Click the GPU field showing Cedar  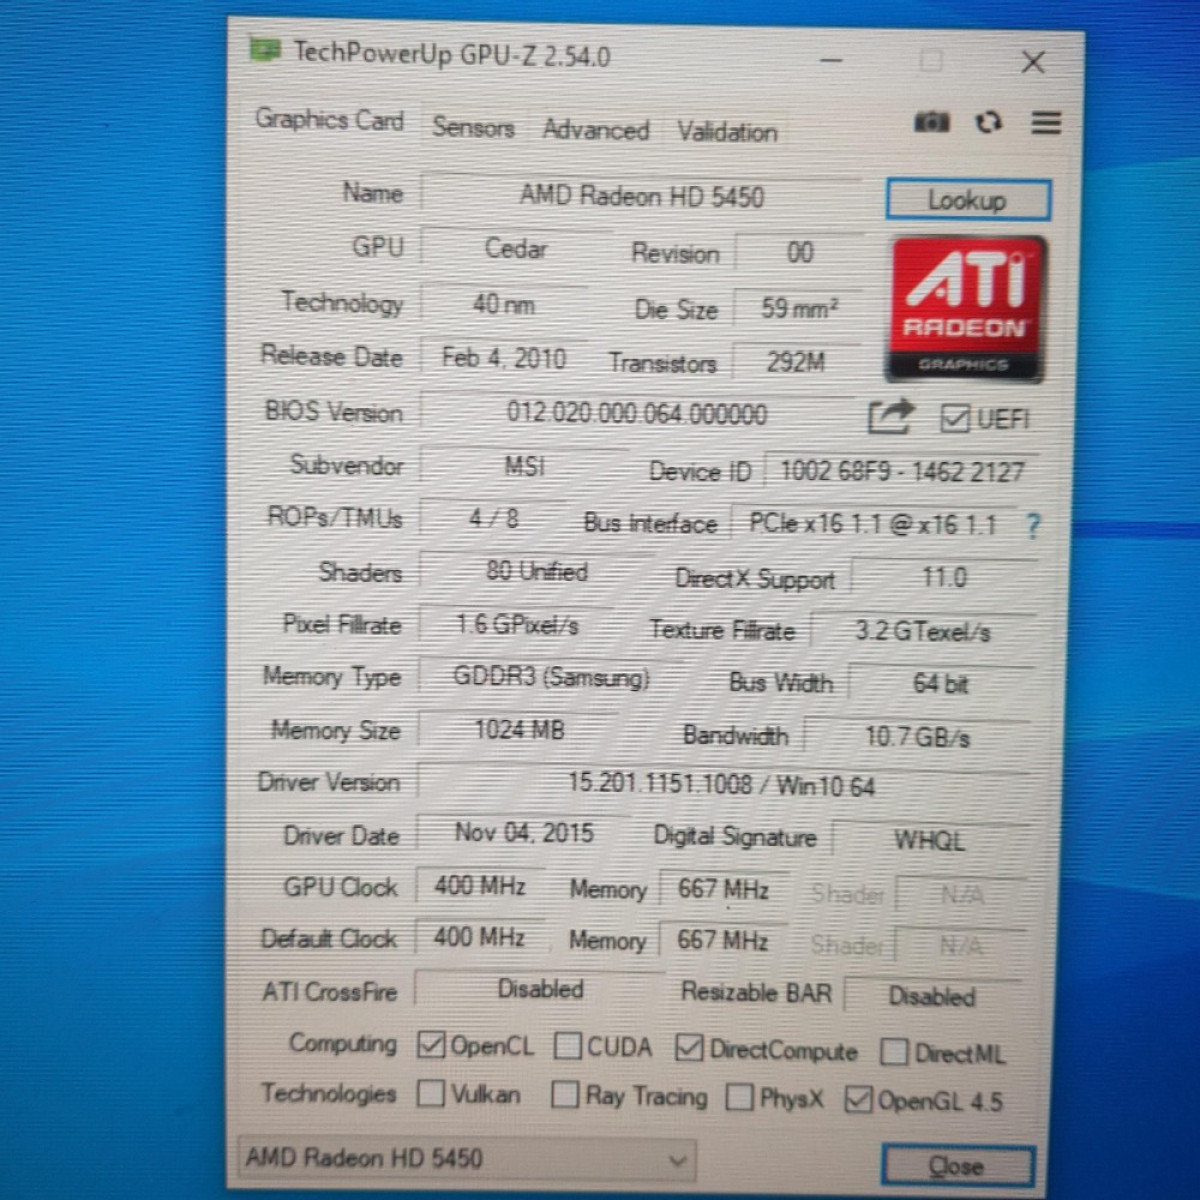(x=516, y=248)
